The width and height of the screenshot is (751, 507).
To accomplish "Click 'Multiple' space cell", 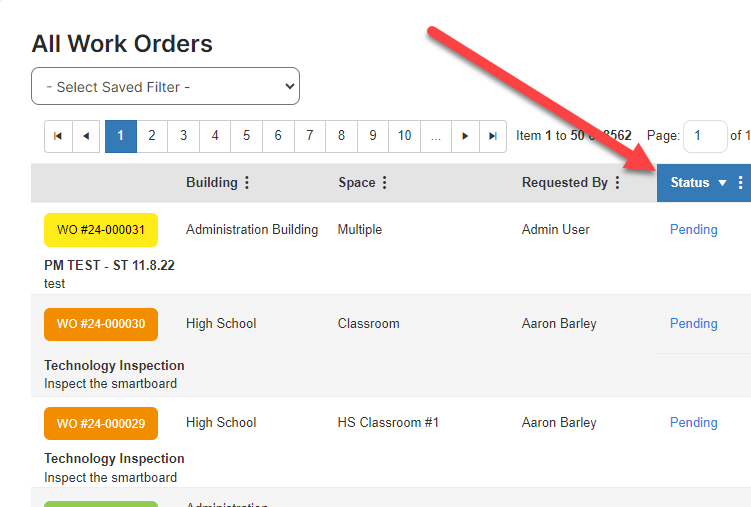I will [x=360, y=230].
